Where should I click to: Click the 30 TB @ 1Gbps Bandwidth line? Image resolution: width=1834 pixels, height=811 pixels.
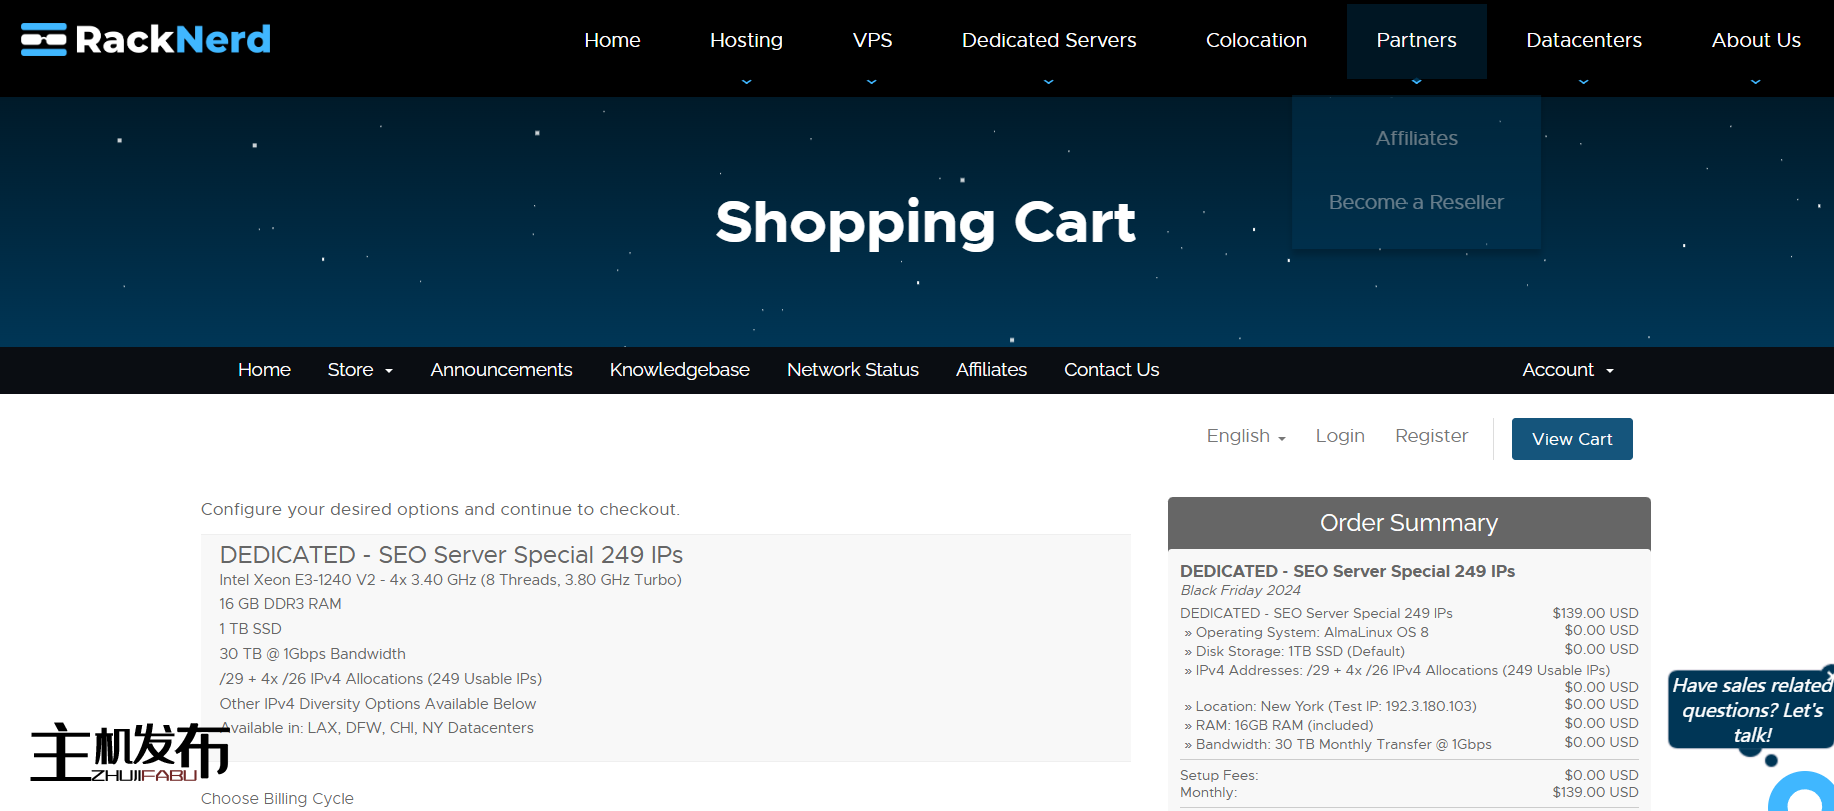click(x=312, y=654)
